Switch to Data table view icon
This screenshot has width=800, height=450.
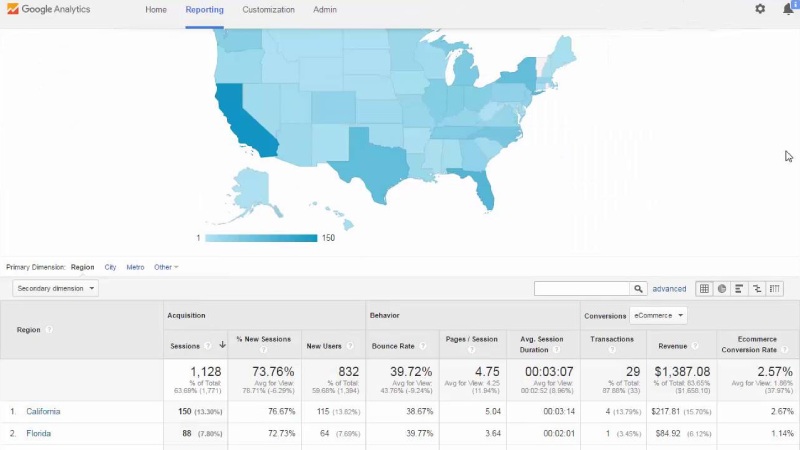[x=704, y=289]
